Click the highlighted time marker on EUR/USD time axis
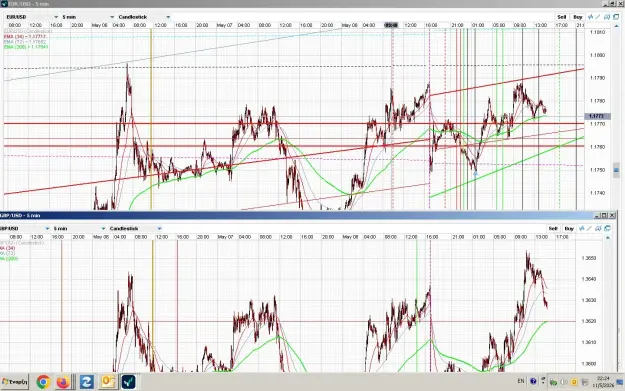 391,25
